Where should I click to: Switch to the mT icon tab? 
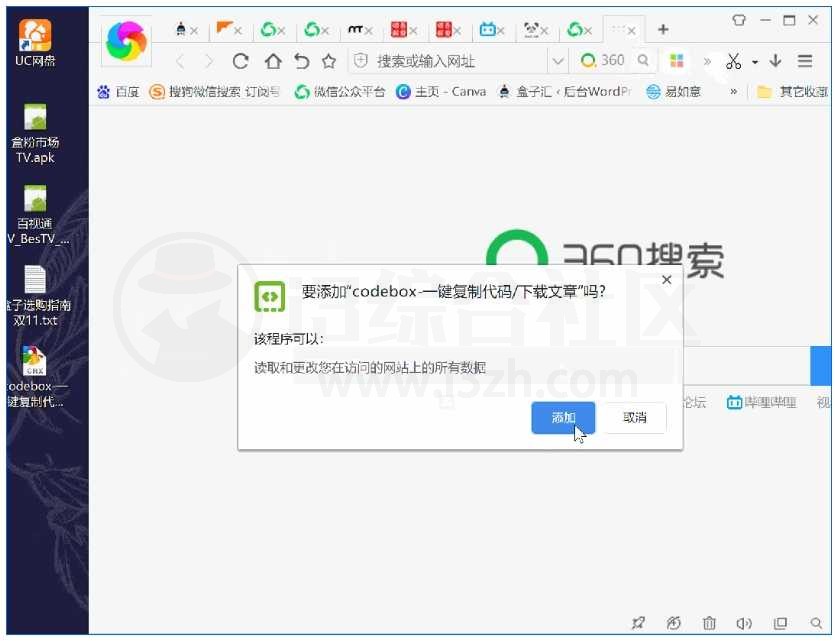(355, 29)
